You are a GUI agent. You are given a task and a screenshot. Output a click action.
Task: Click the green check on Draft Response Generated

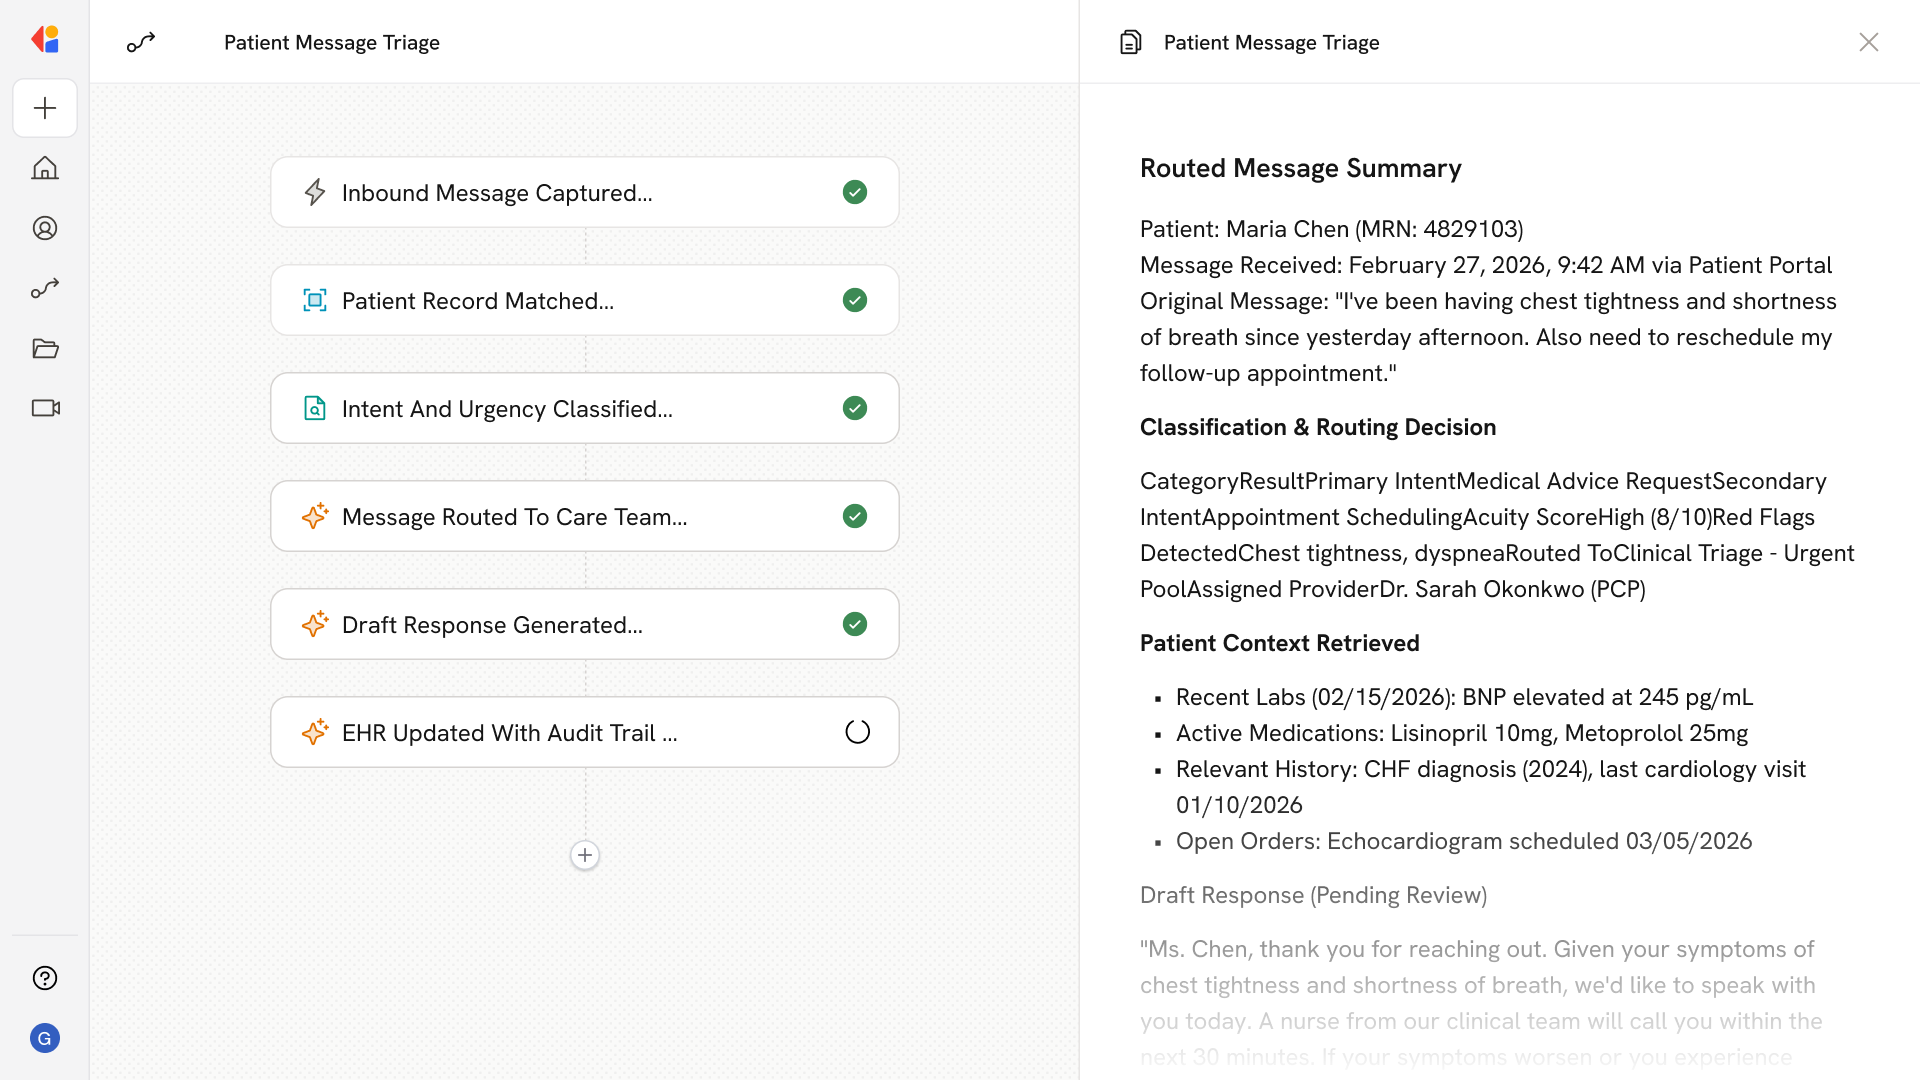[855, 624]
